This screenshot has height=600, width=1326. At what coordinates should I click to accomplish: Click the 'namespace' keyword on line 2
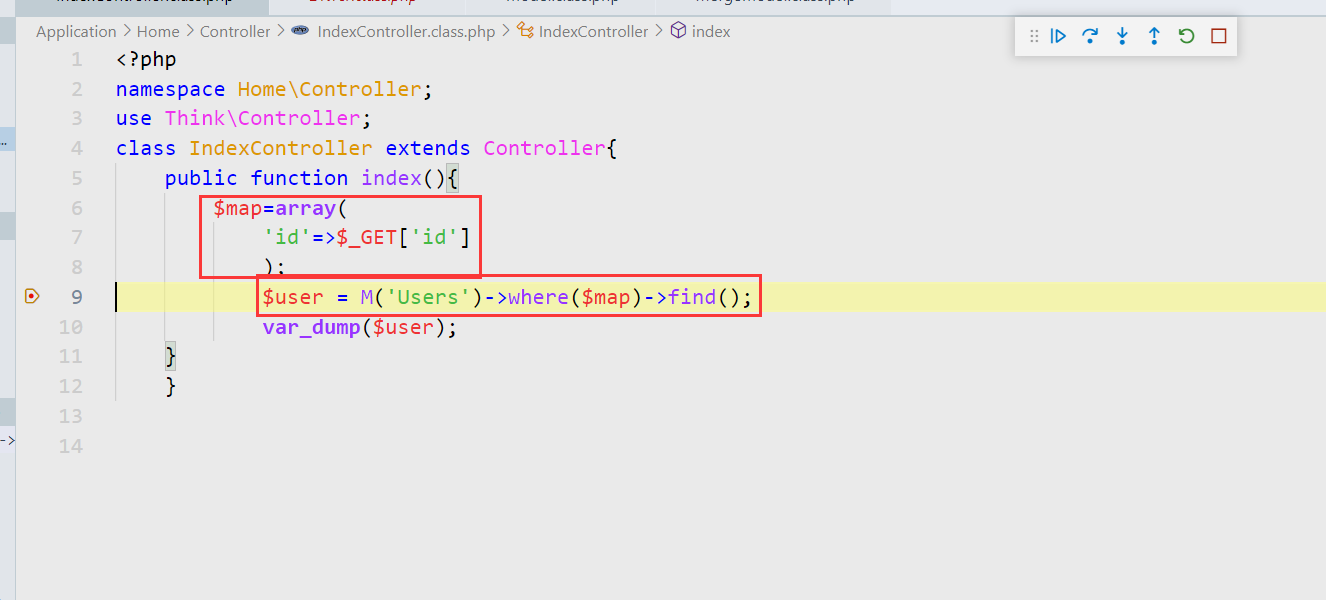tap(171, 89)
